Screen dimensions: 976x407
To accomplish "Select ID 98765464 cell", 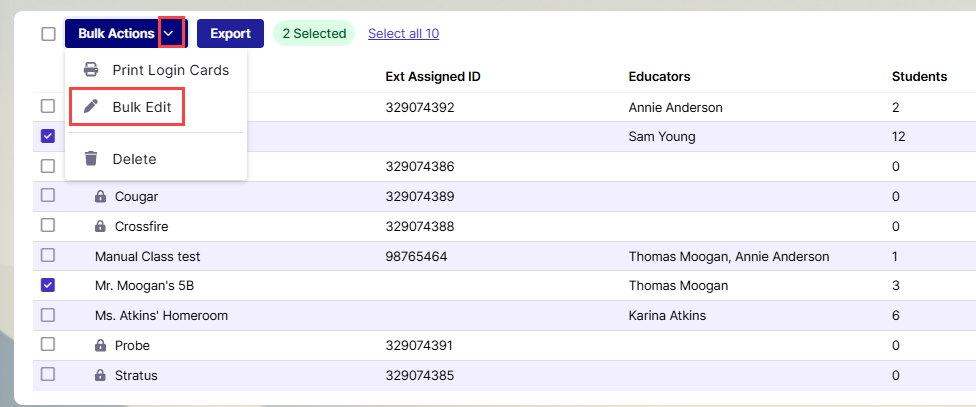I will [416, 256].
